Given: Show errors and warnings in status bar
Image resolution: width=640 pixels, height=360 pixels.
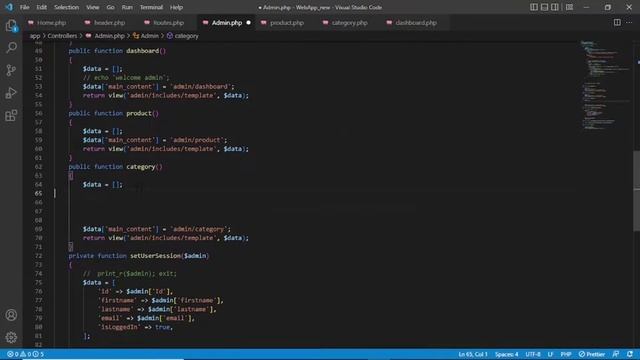Looking at the screenshot, I should point(25,354).
